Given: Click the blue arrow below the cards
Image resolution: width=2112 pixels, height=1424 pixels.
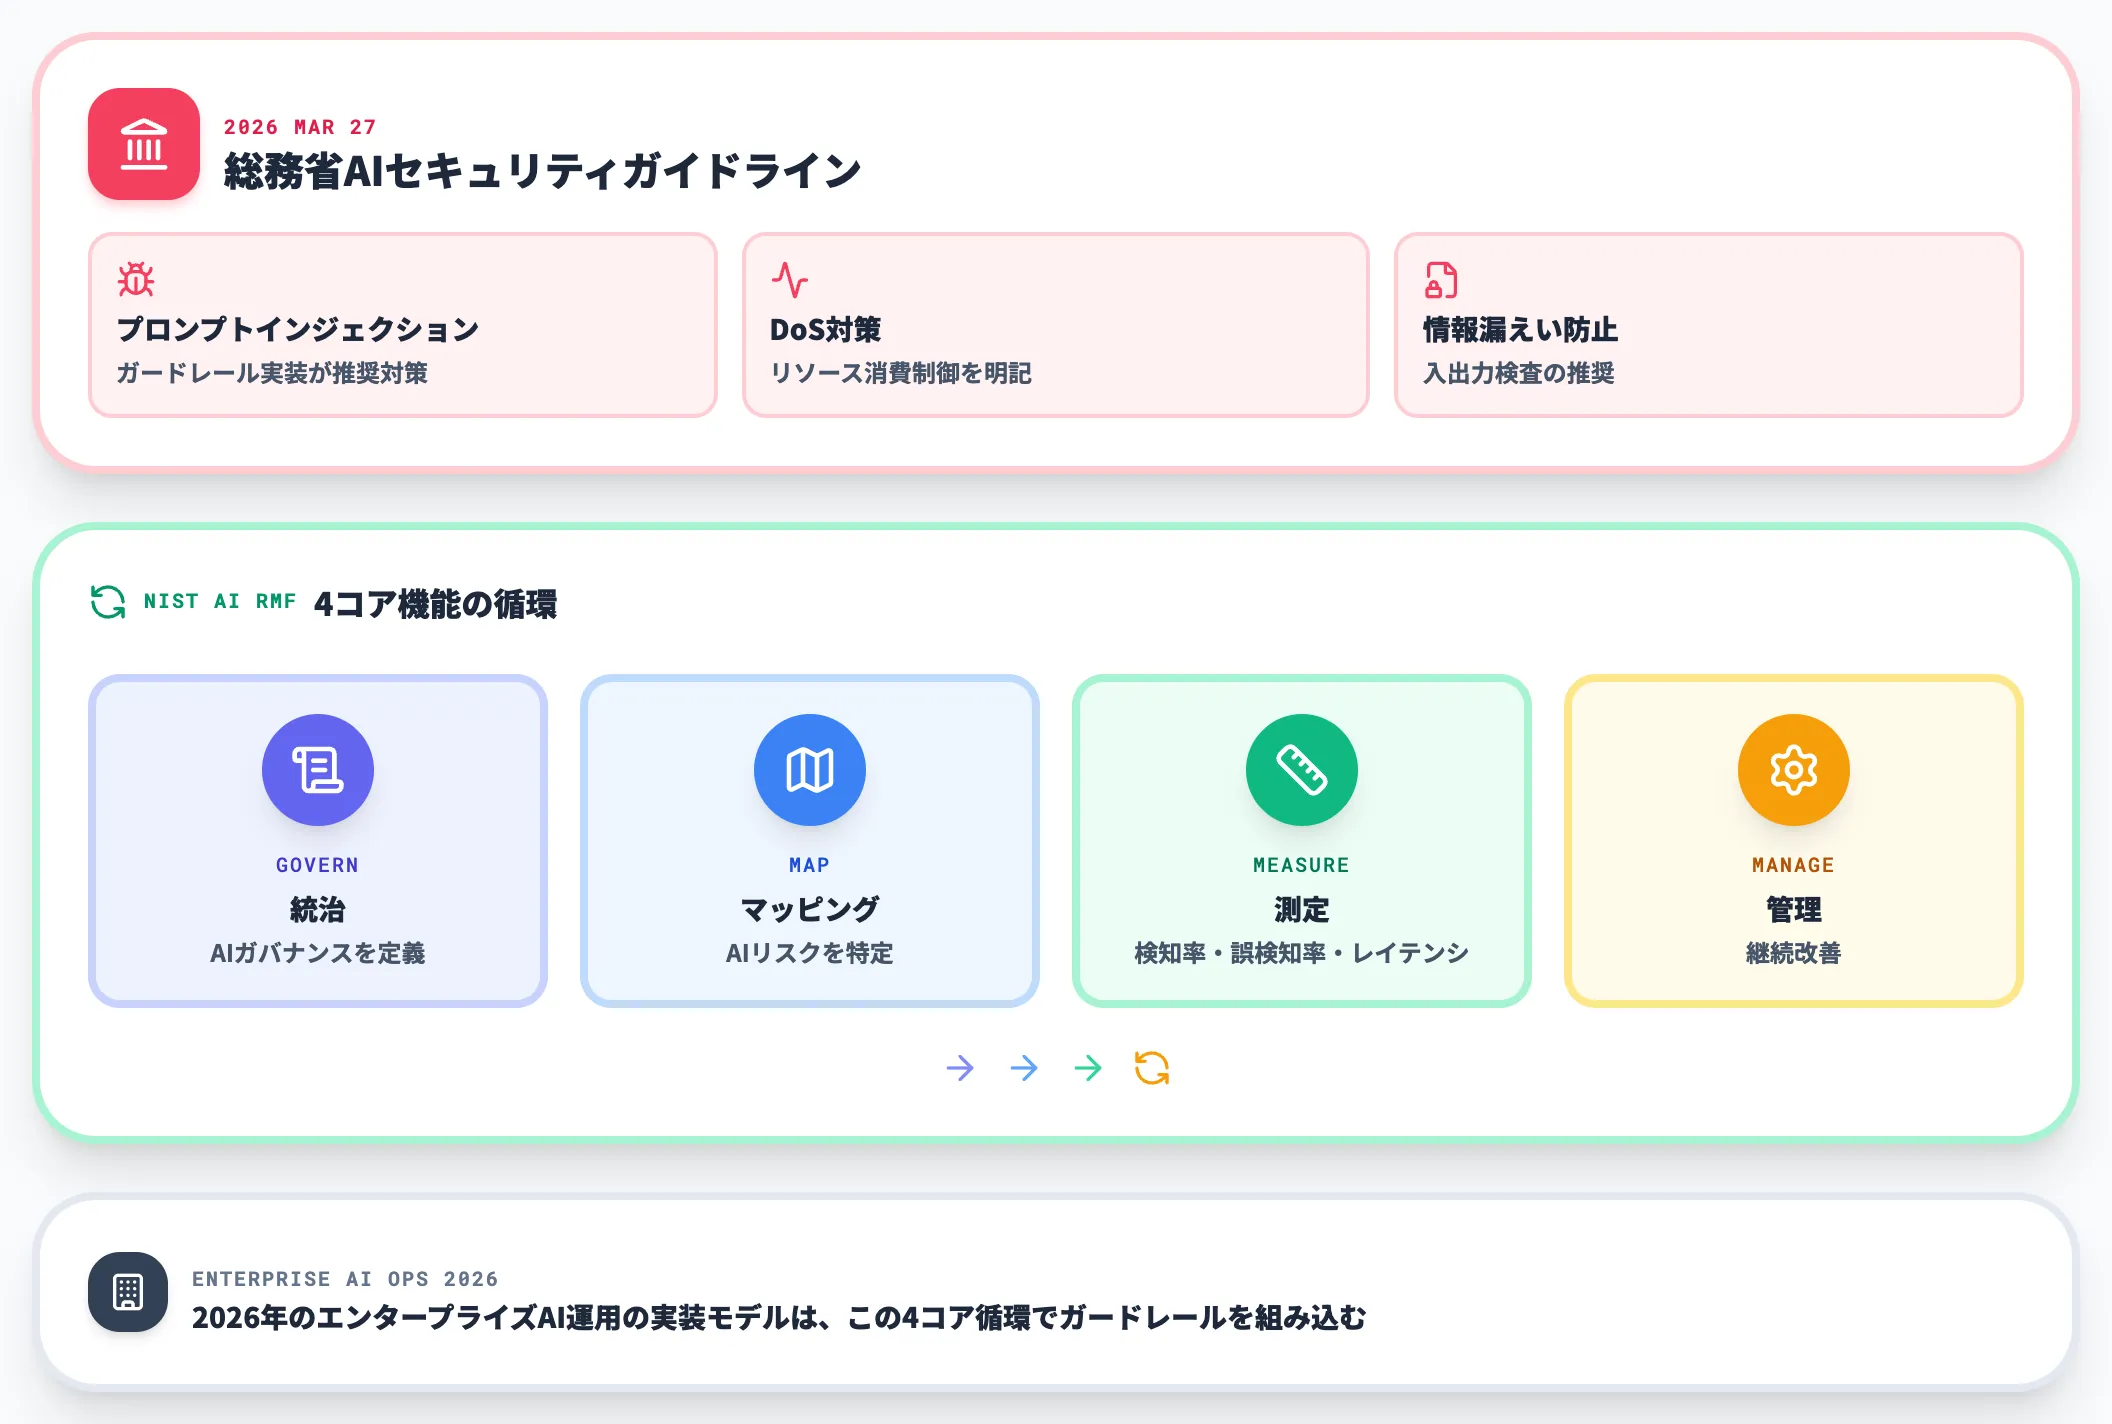Looking at the screenshot, I should point(1024,1068).
